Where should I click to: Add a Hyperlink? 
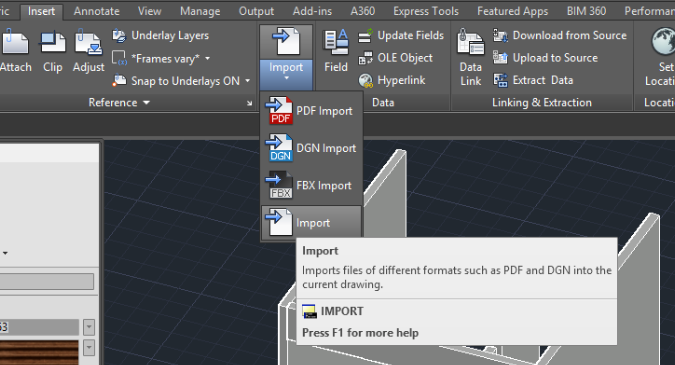tap(392, 80)
